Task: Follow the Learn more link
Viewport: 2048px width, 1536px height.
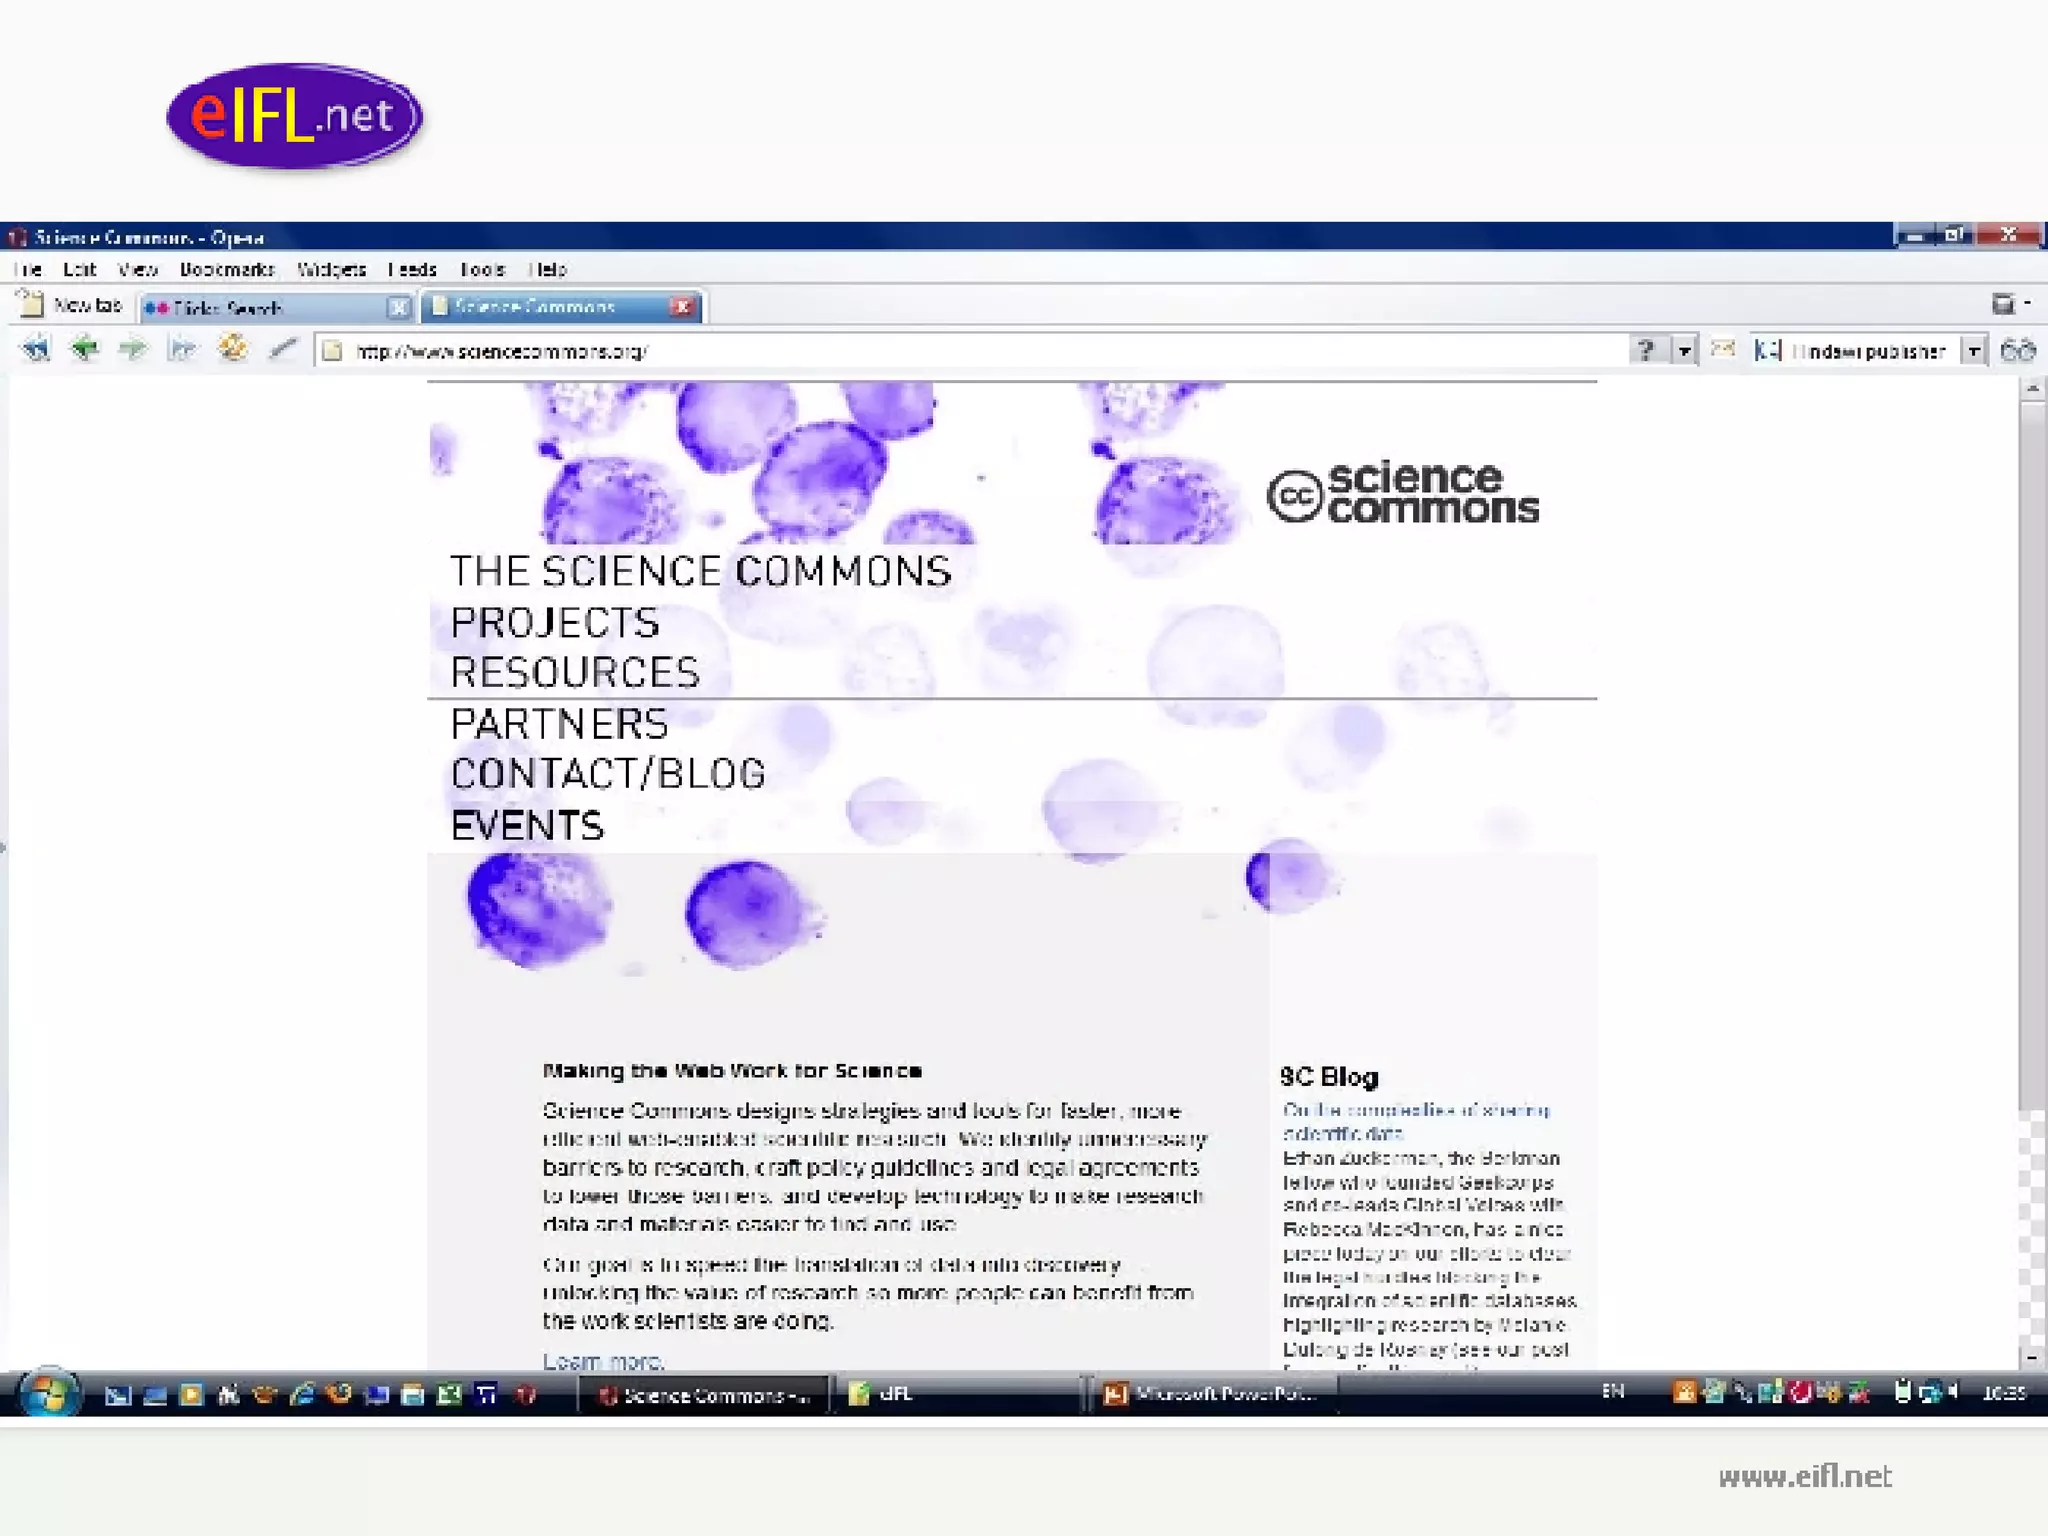Action: [x=603, y=1361]
